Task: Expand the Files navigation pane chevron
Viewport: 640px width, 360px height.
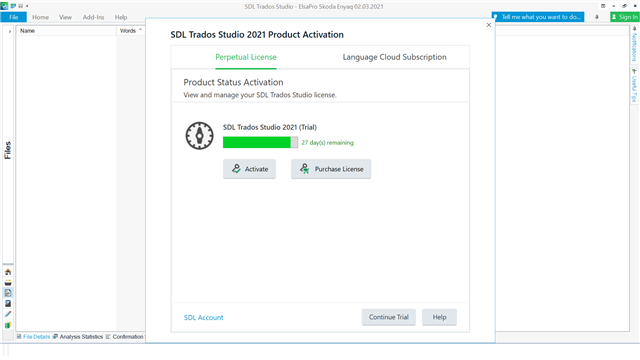Action: pos(9,31)
